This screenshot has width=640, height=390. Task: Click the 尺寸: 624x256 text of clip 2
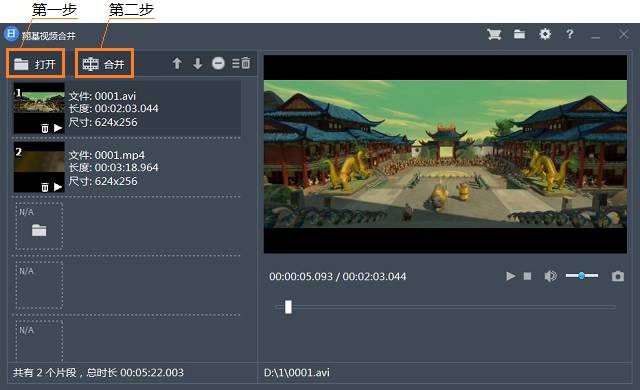pyautogui.click(x=103, y=181)
